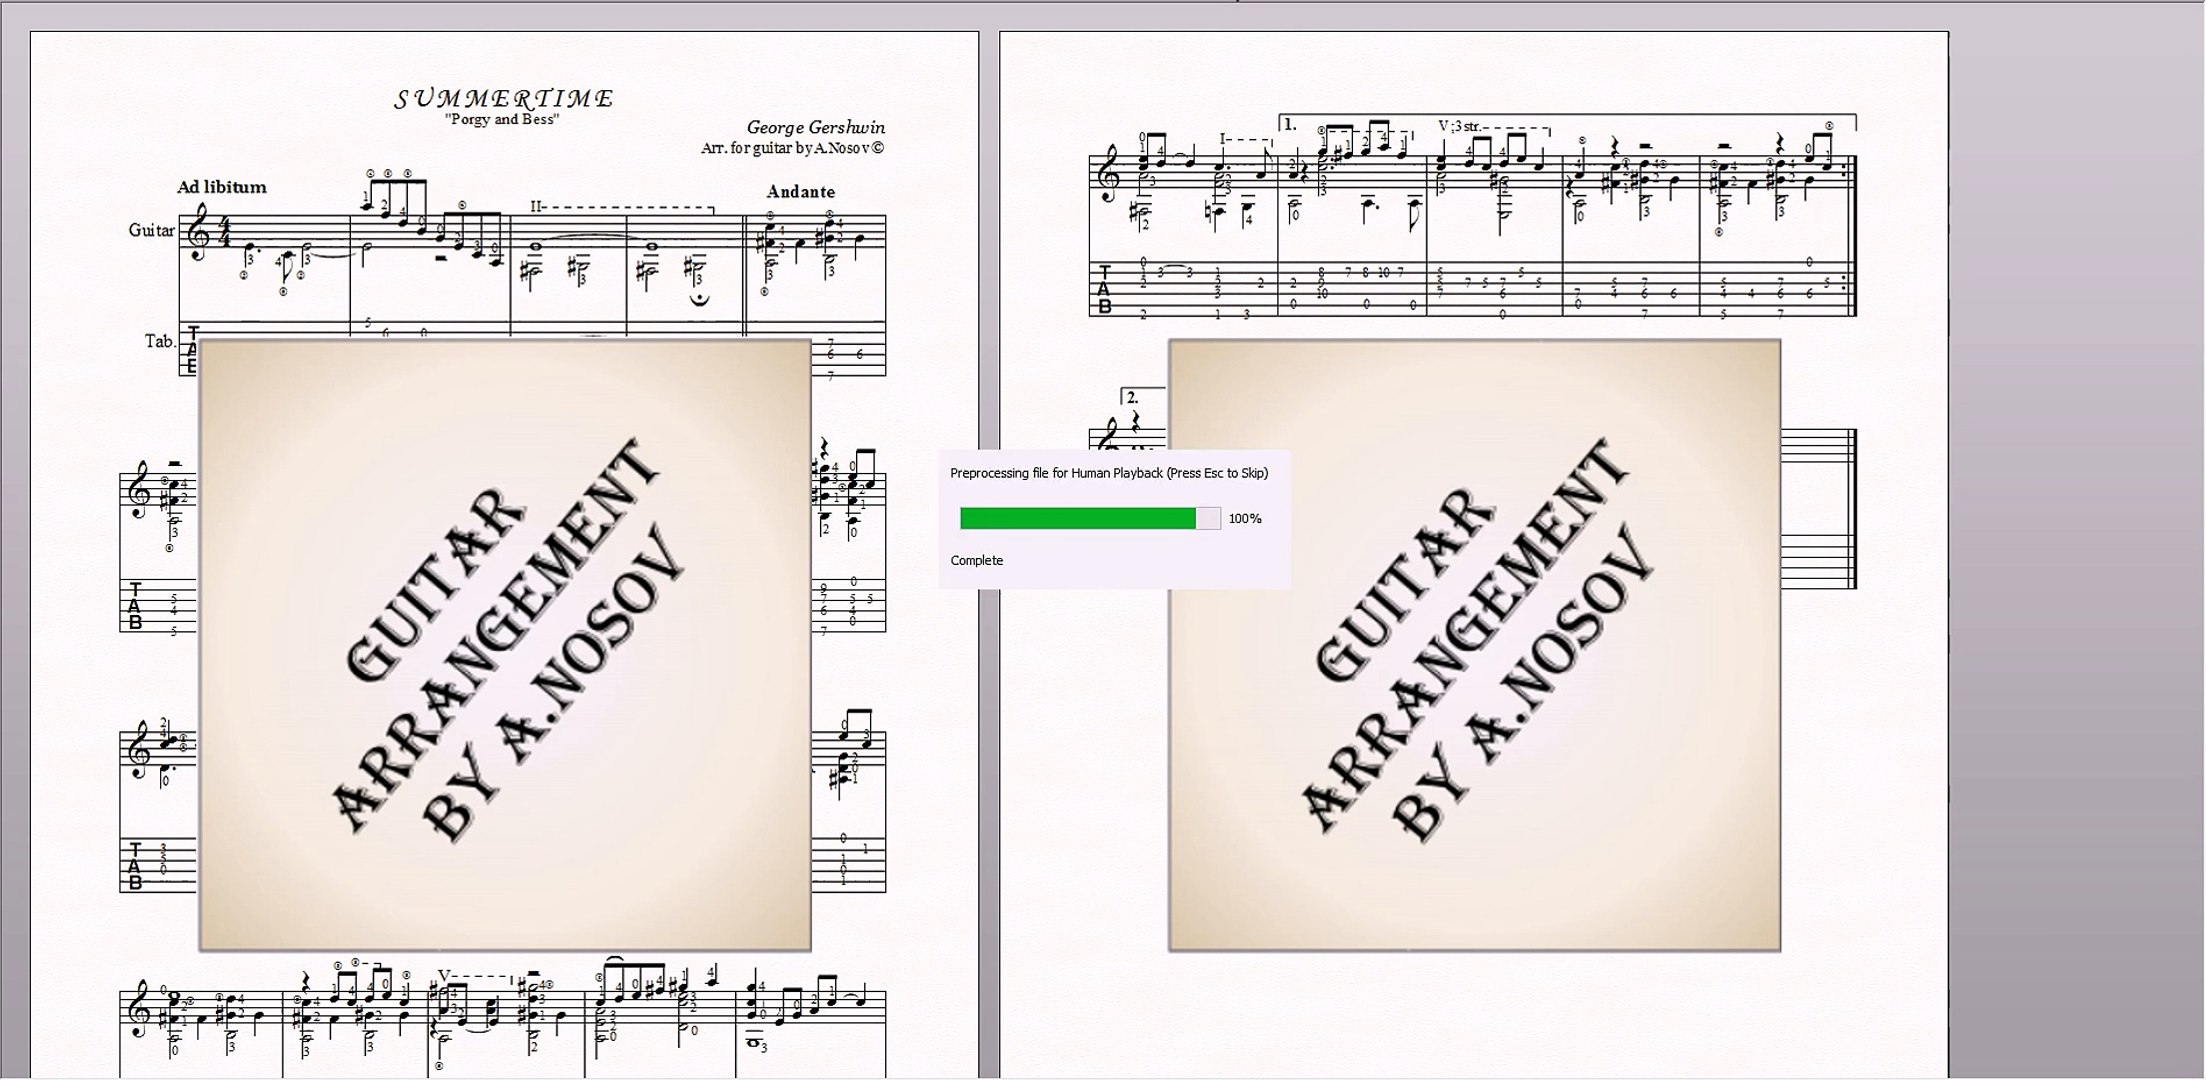This screenshot has width=2206, height=1080.
Task: Click the green preprocessing progress bar
Action: click(1090, 518)
